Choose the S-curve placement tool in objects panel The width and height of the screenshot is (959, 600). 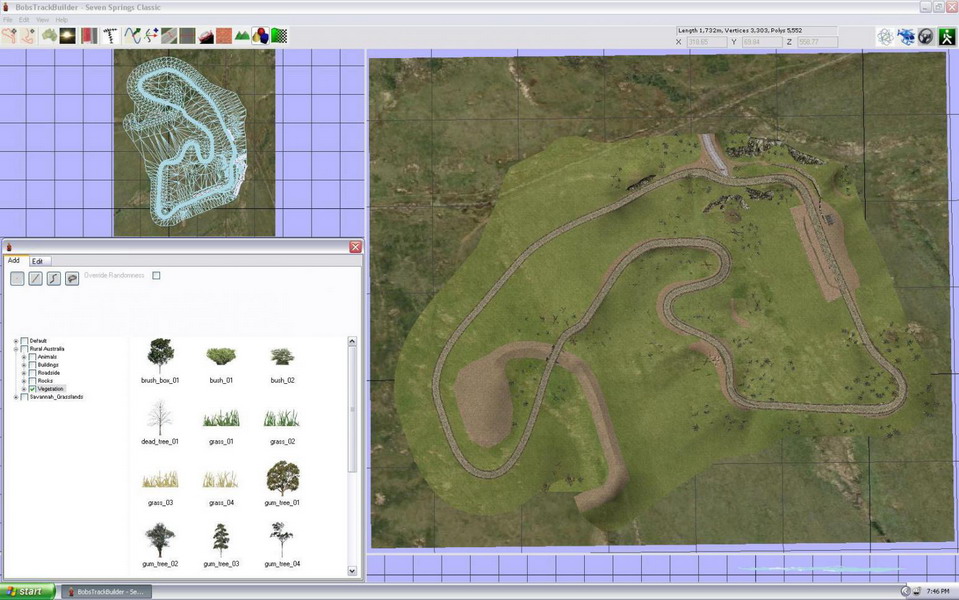(52, 278)
